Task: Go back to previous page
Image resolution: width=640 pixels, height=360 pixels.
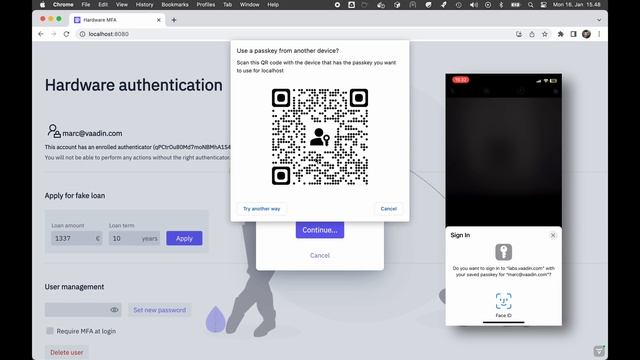Action: click(41, 34)
